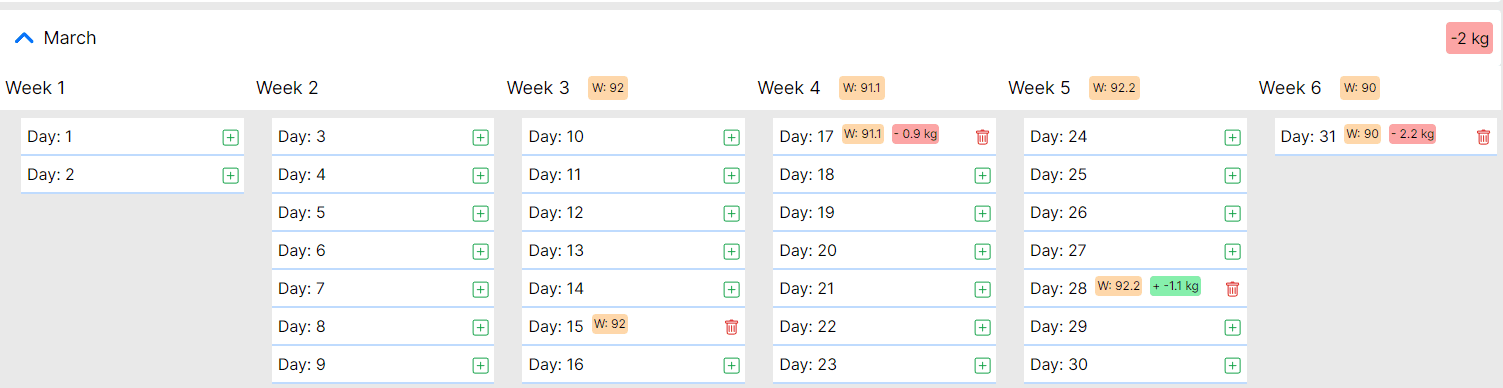The width and height of the screenshot is (1503, 388).
Task: Collapse the March month section
Action: point(25,38)
